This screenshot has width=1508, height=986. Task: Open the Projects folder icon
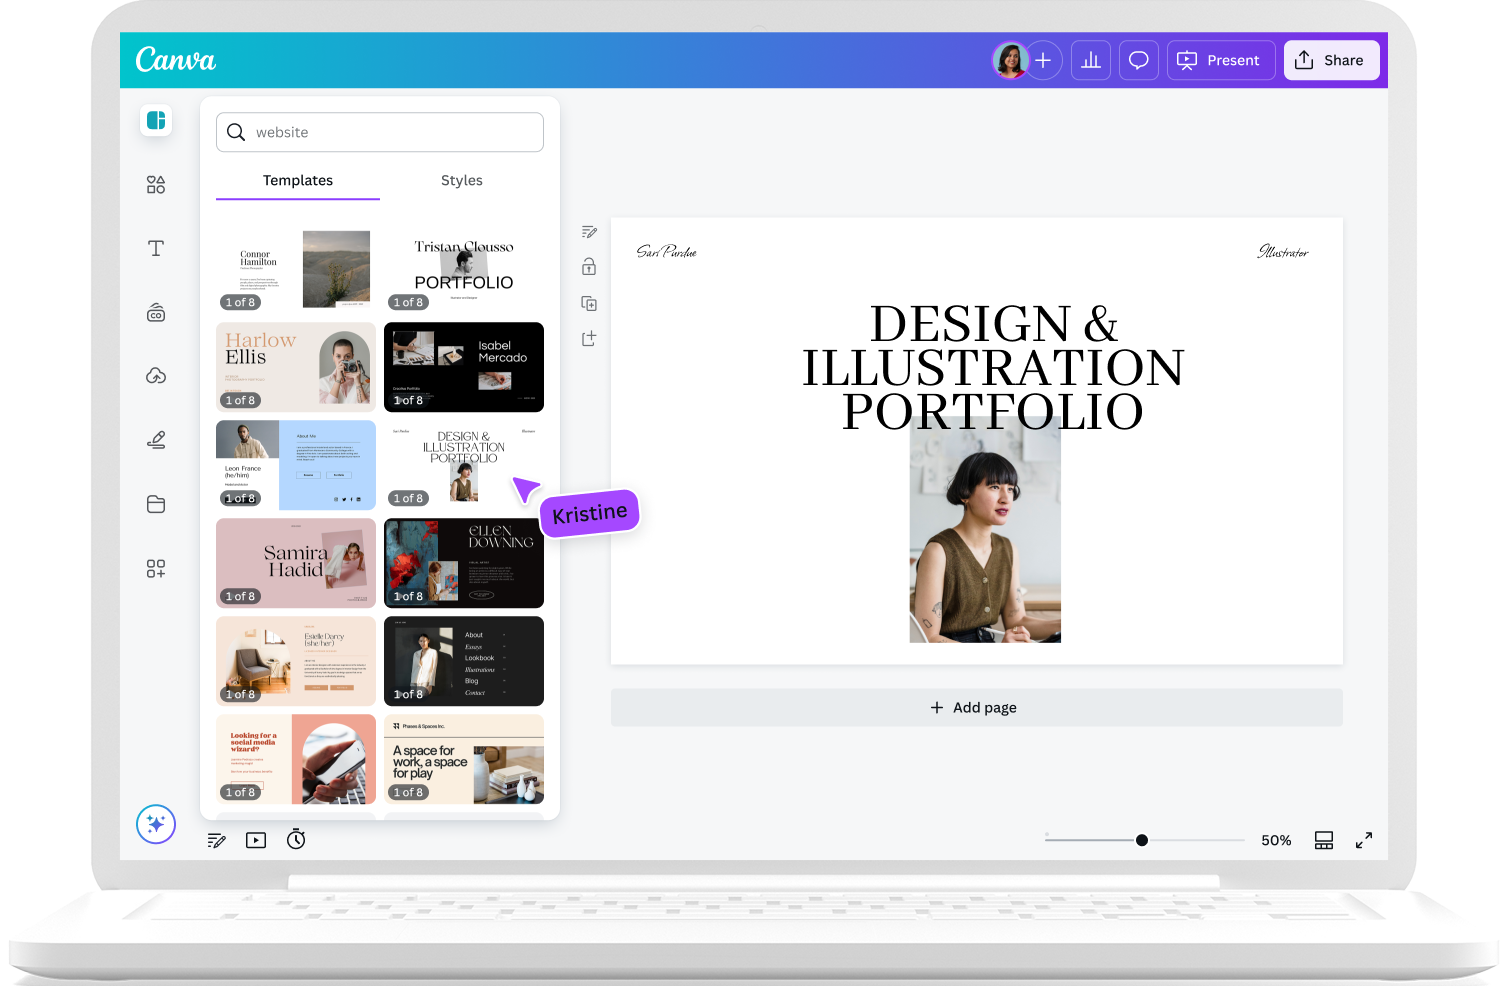click(156, 504)
